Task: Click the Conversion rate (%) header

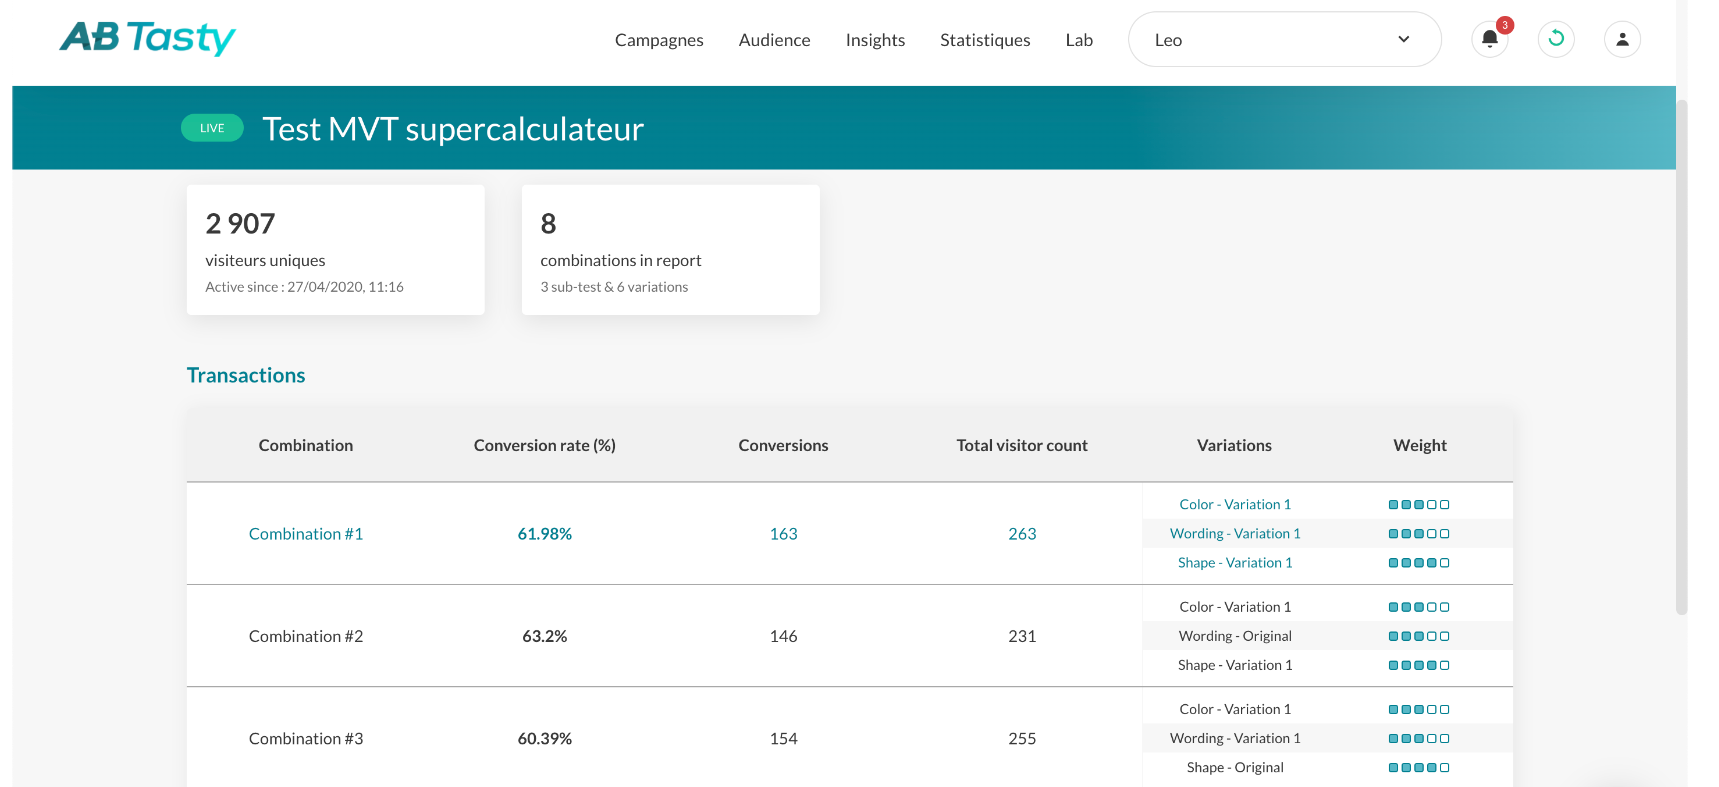Action: click(545, 445)
